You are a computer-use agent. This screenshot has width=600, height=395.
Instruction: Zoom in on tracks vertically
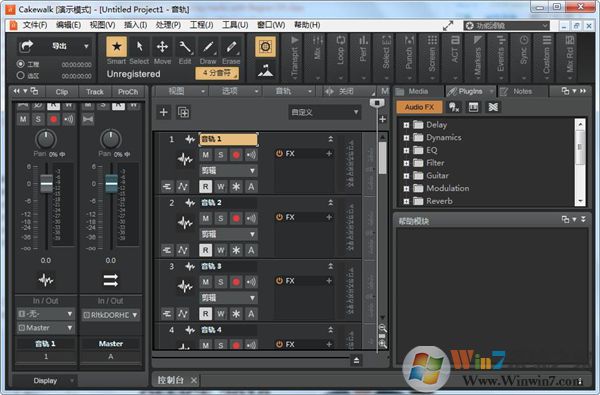(x=382, y=344)
